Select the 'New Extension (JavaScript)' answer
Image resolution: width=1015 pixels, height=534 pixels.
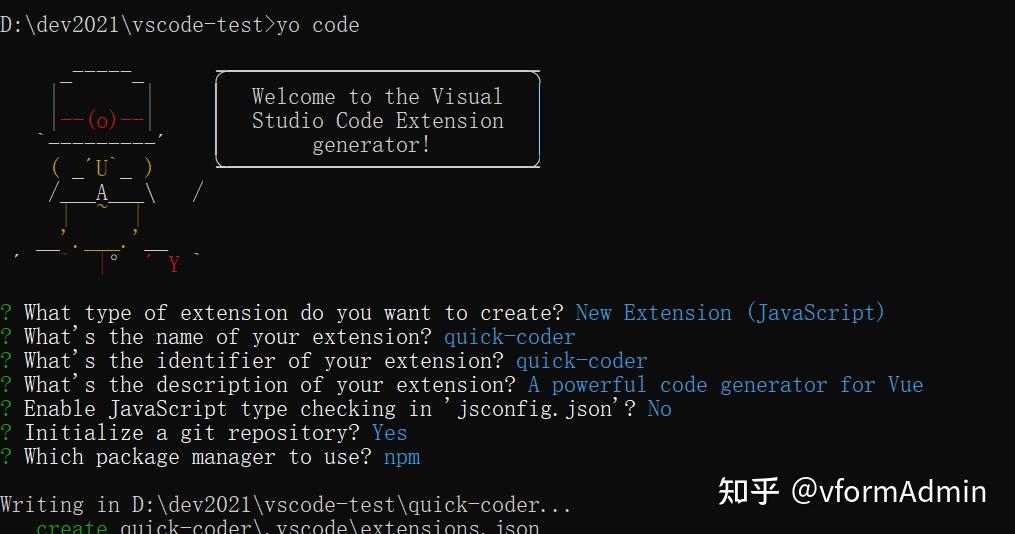tap(730, 313)
